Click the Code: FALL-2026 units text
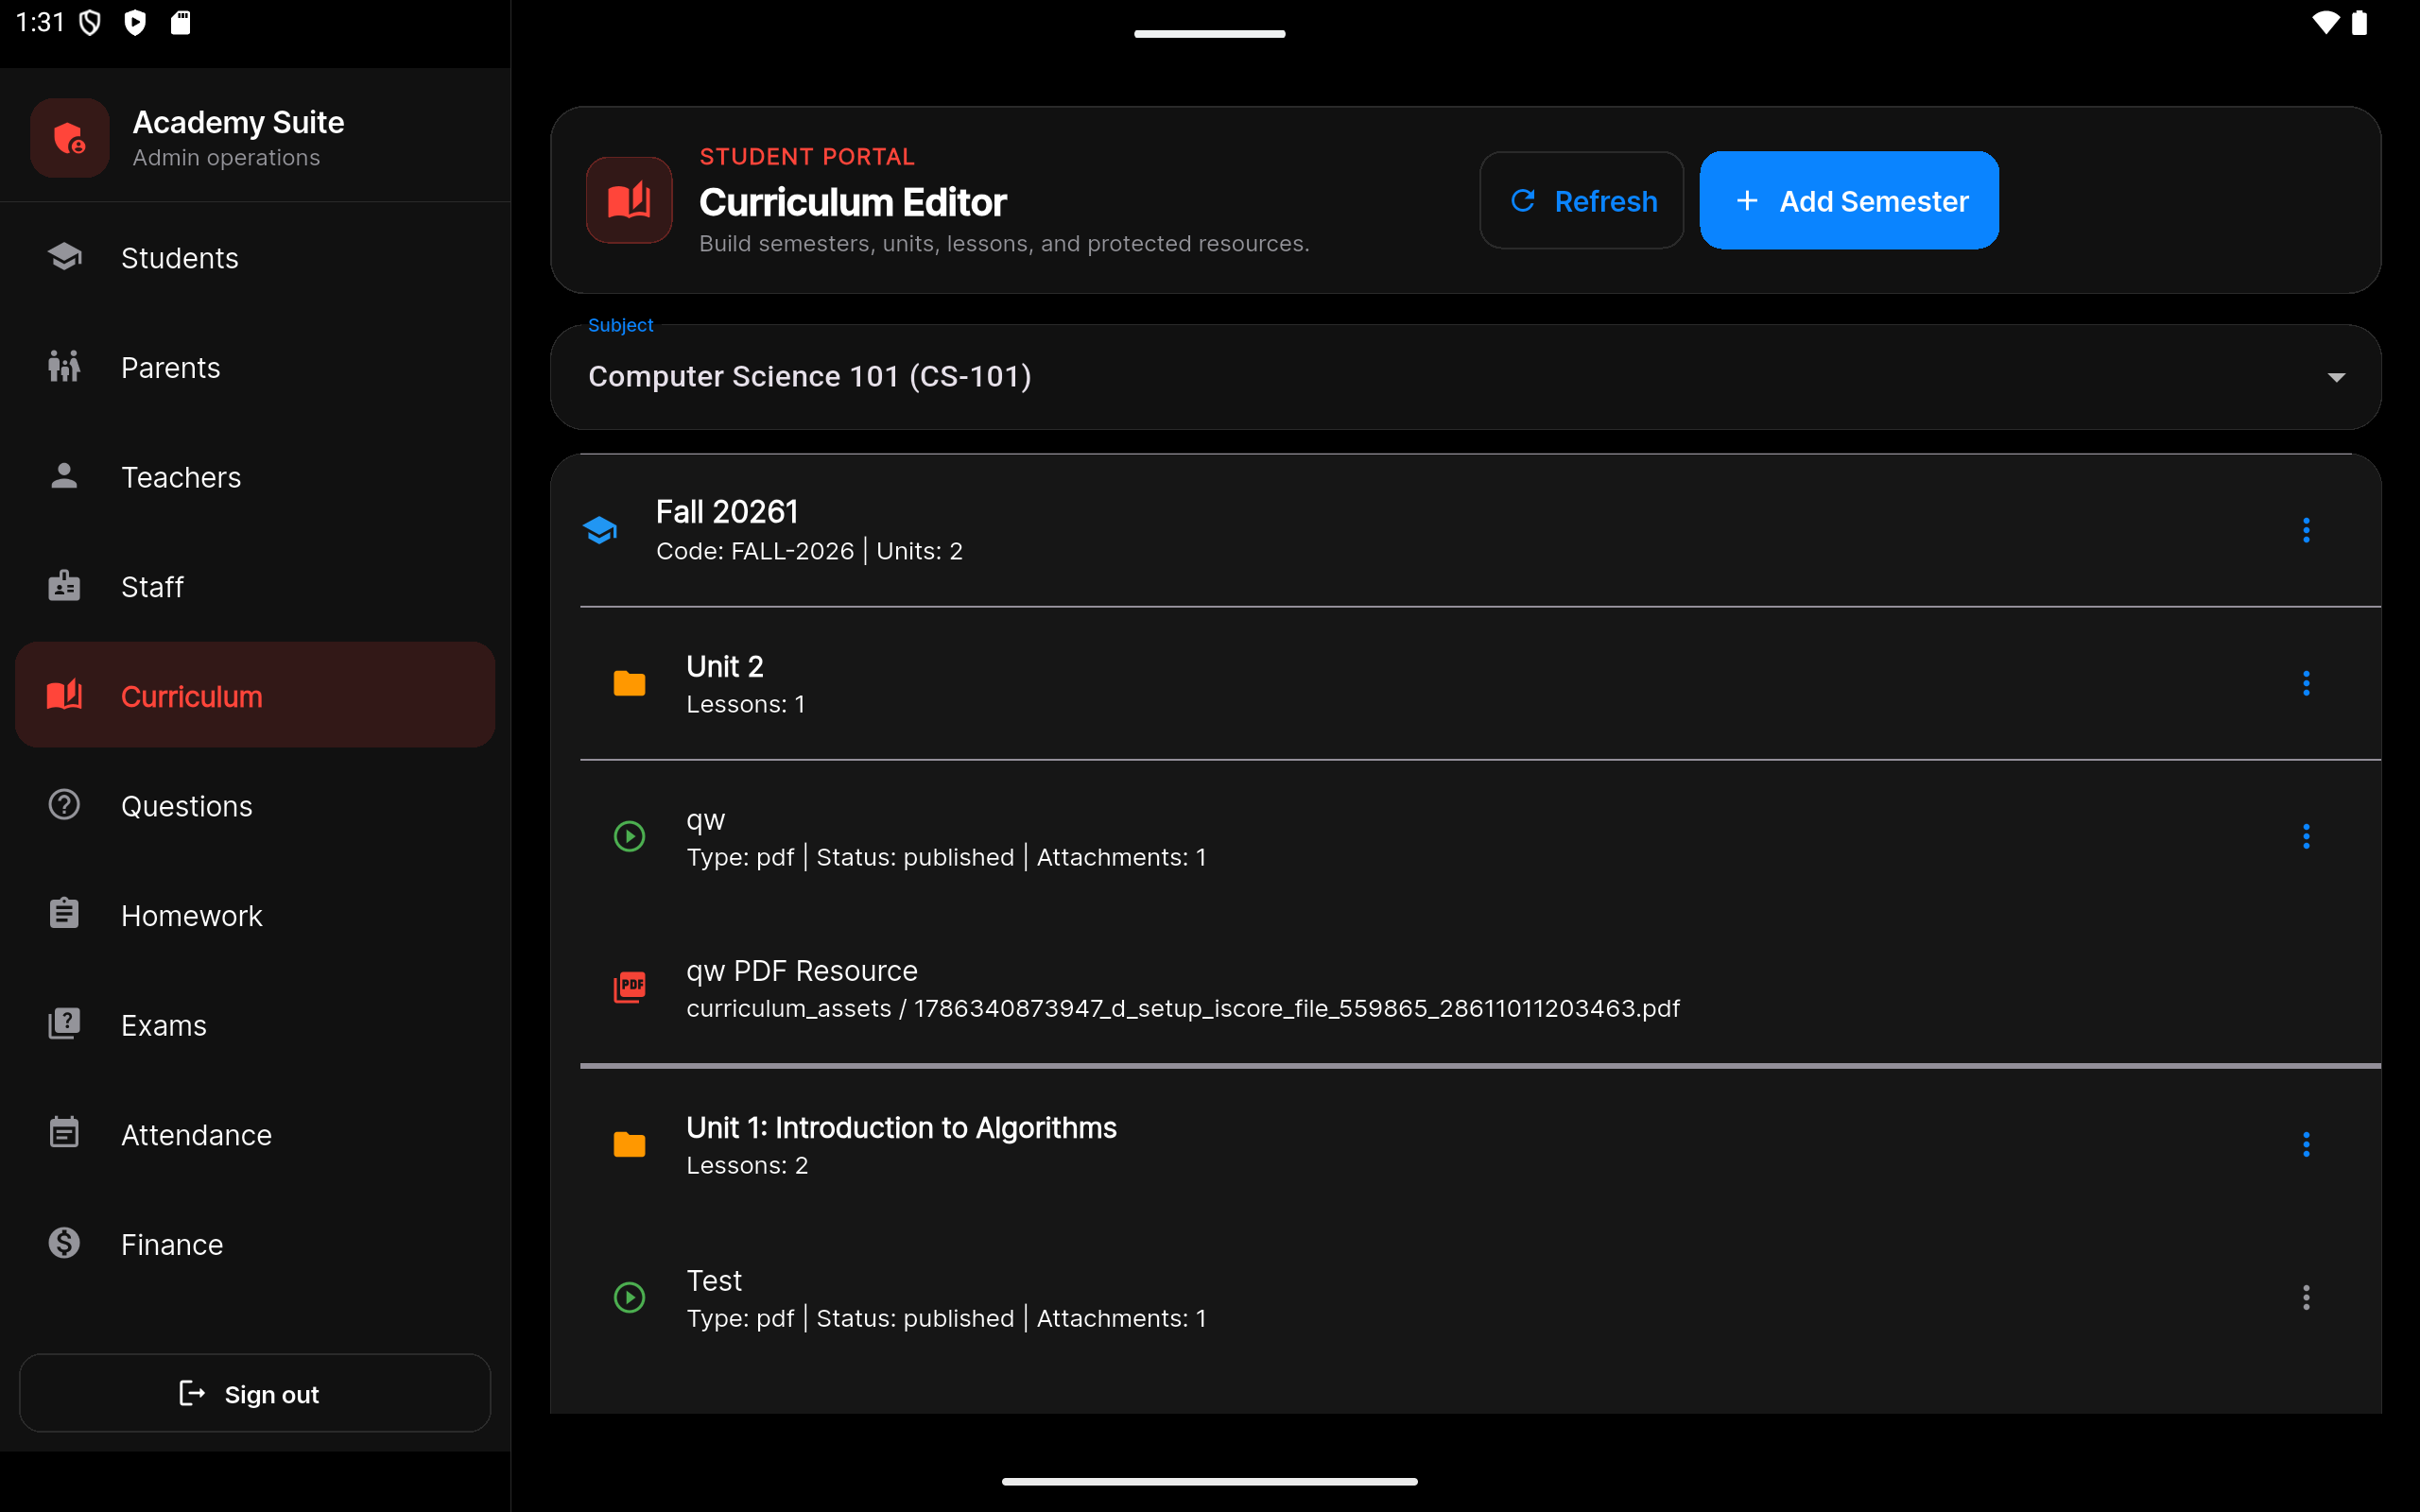 pos(809,551)
